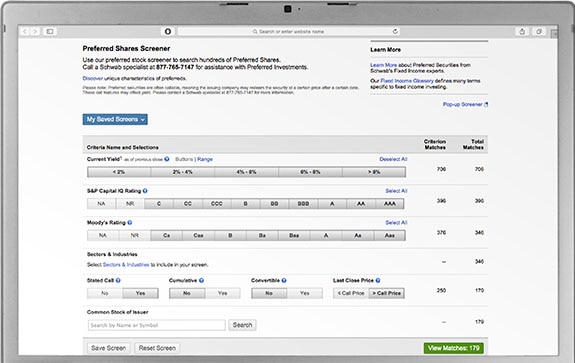Toggle Moody's rating Caa button

tap(198, 235)
